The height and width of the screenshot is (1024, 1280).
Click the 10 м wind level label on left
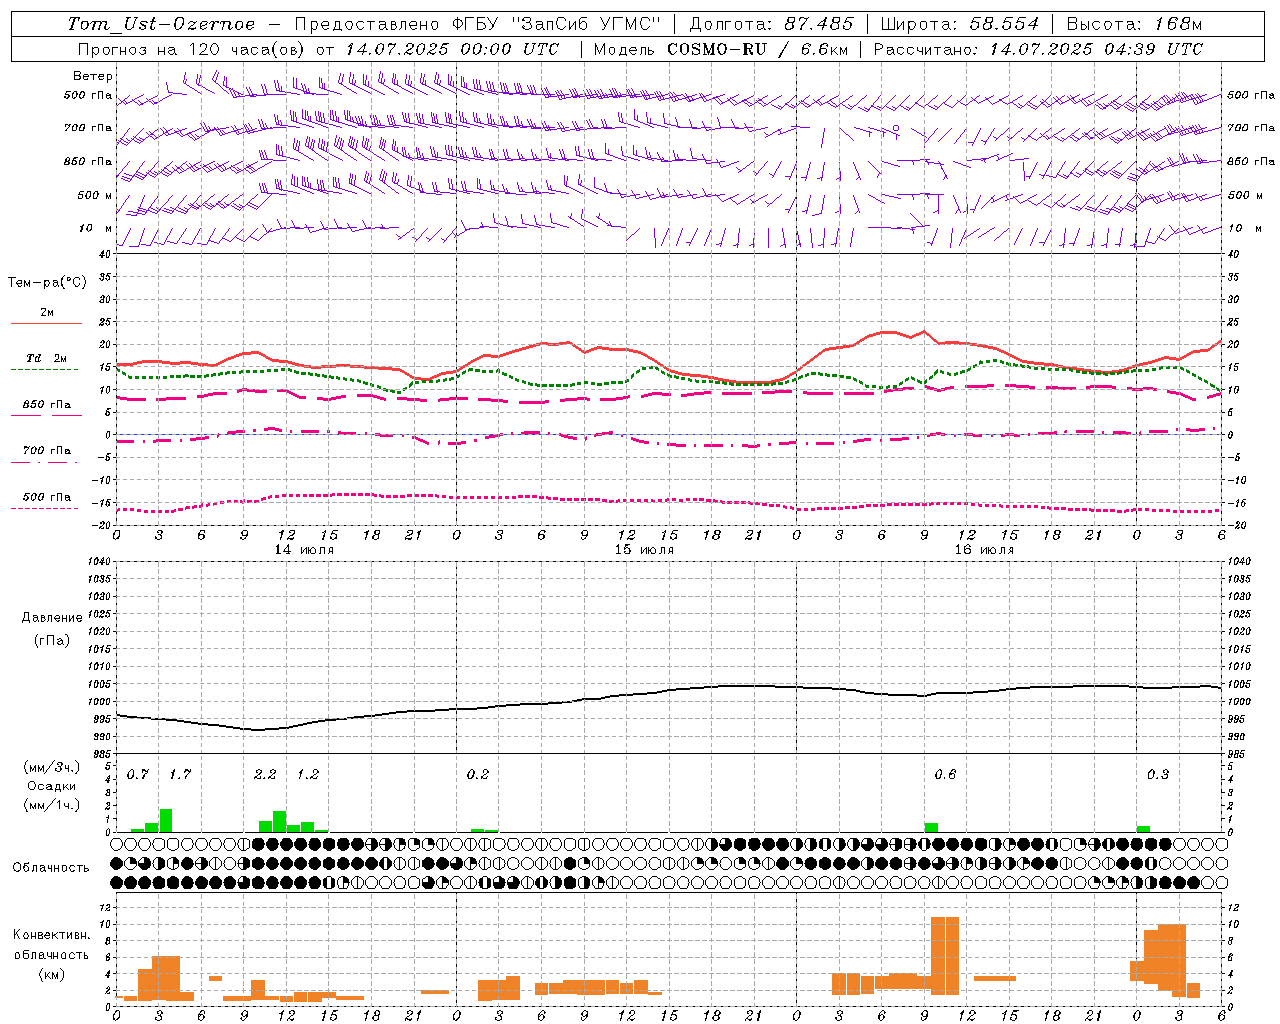tap(95, 229)
